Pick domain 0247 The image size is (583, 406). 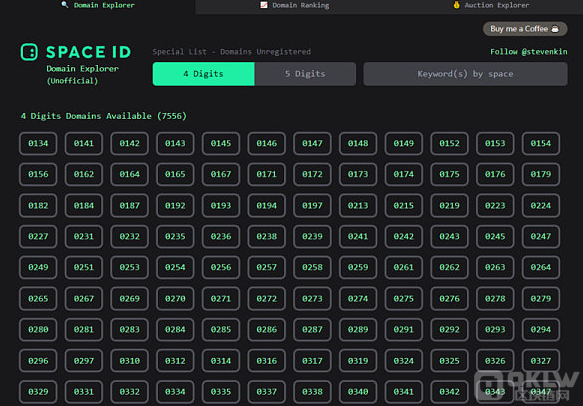tap(541, 236)
